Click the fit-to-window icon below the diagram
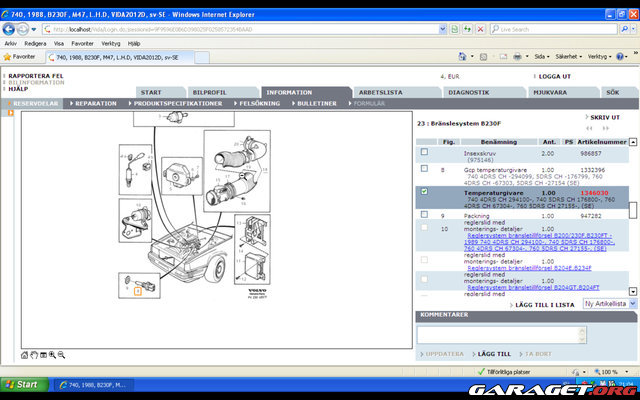Viewport: 640px width, 400px height. [45, 354]
